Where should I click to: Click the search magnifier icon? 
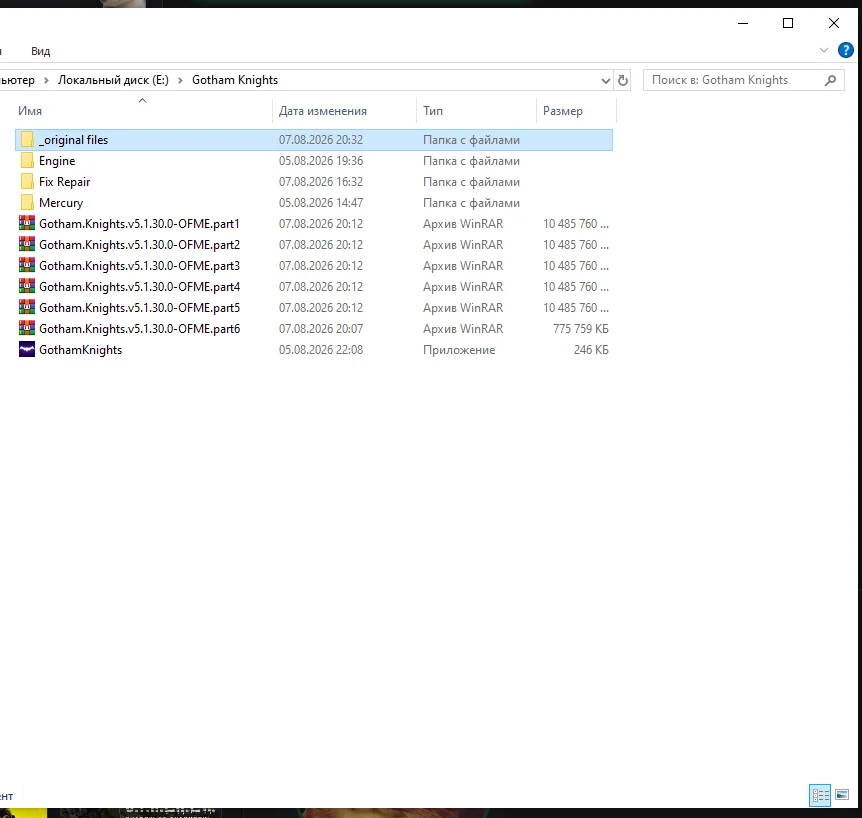pos(830,80)
